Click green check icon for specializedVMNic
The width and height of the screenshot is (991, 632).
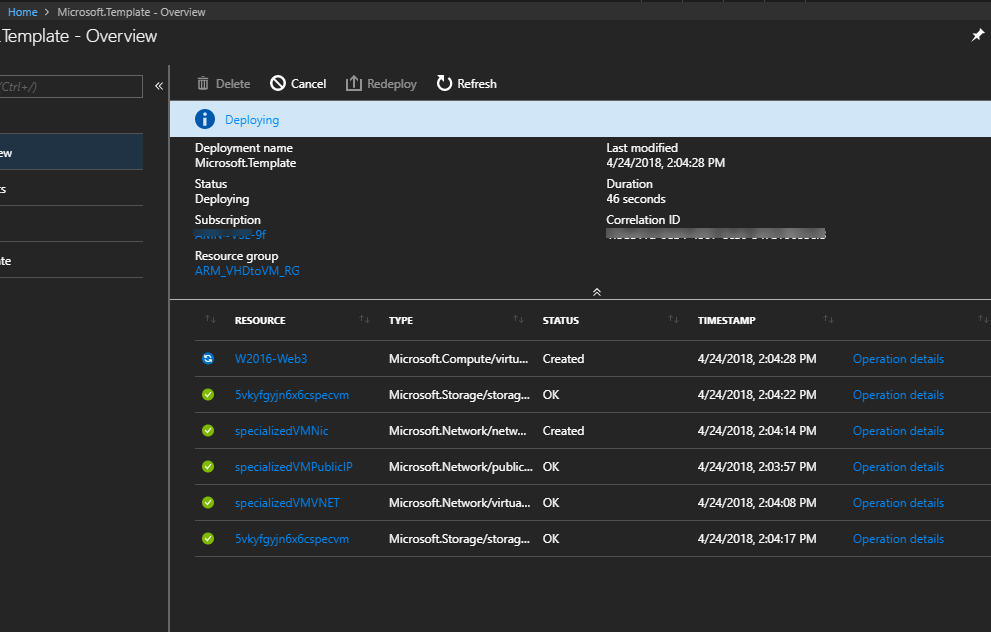click(208, 430)
